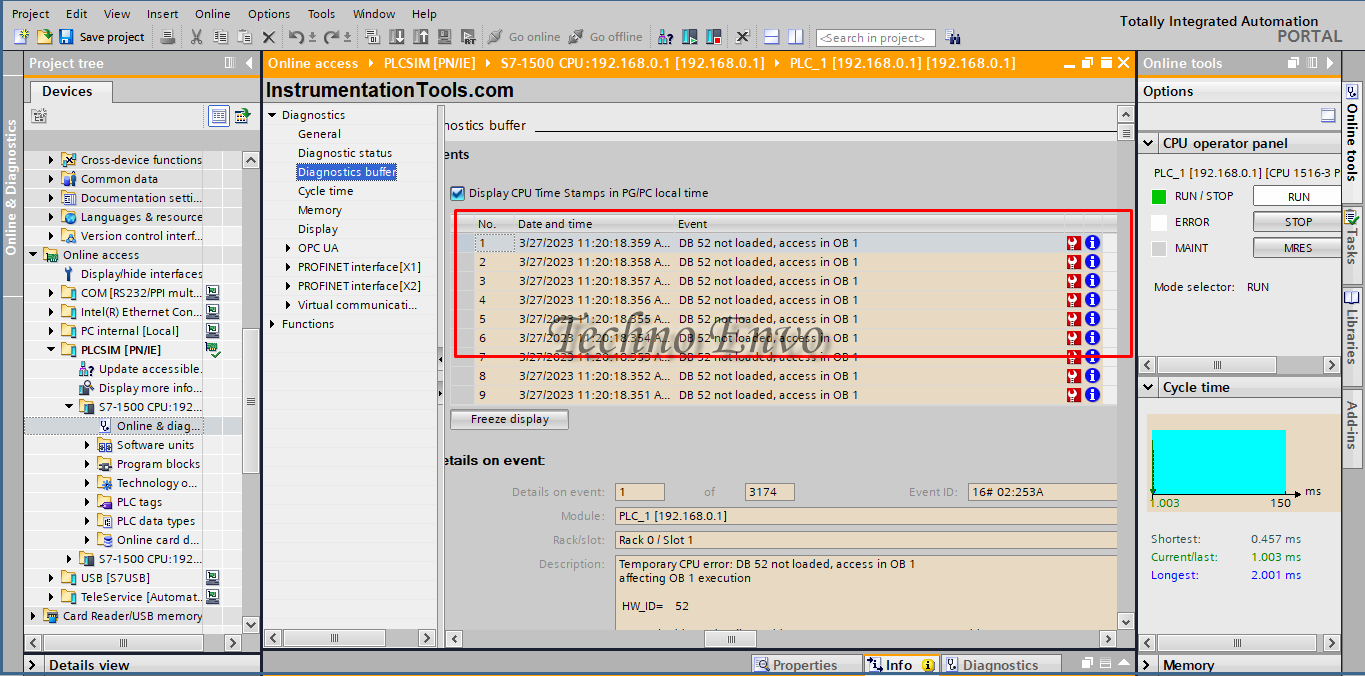Click the Search in project field
1365x676 pixels.
pos(875,38)
